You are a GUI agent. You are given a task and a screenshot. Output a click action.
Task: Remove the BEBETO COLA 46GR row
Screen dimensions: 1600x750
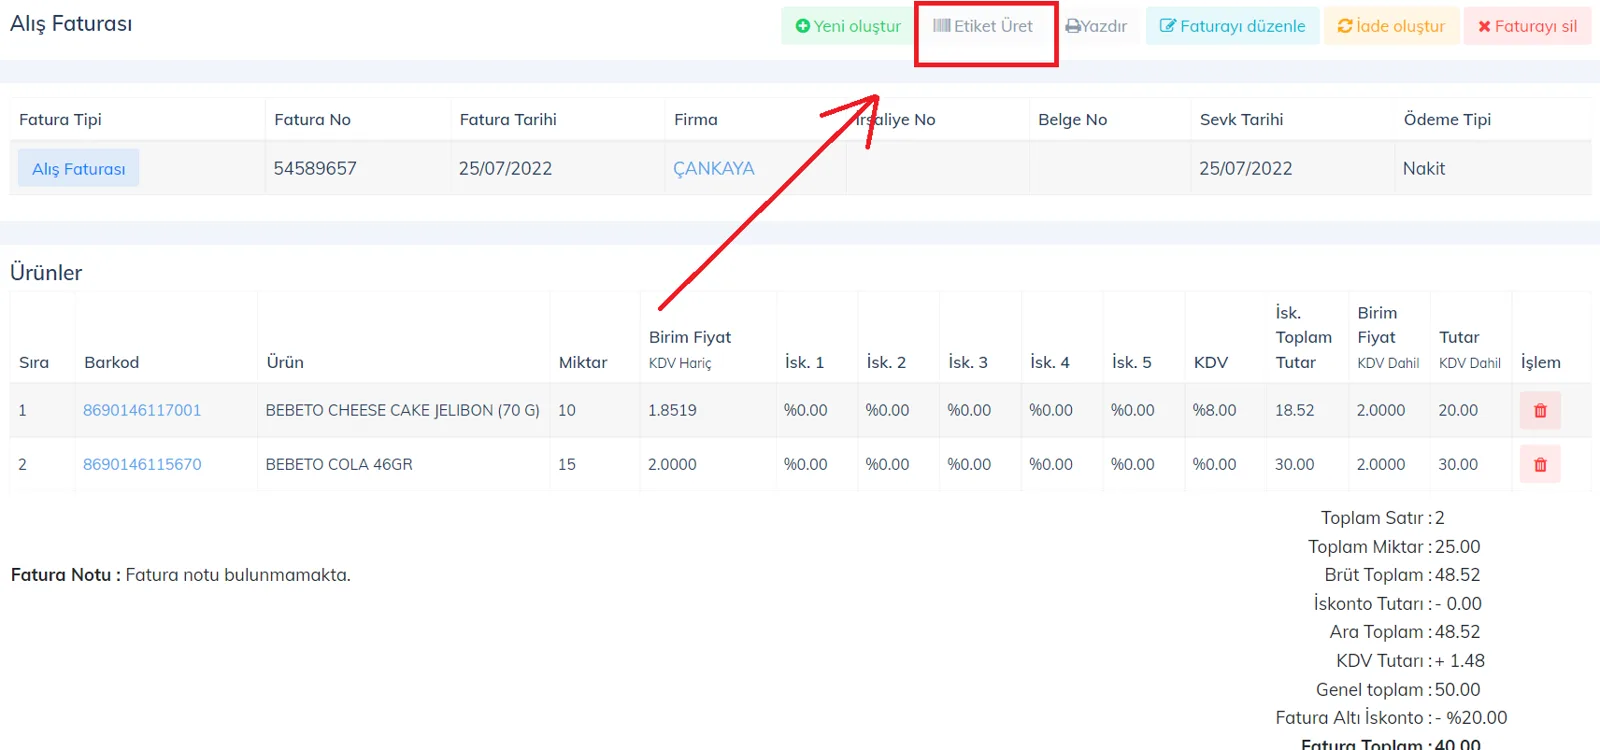tap(1540, 464)
